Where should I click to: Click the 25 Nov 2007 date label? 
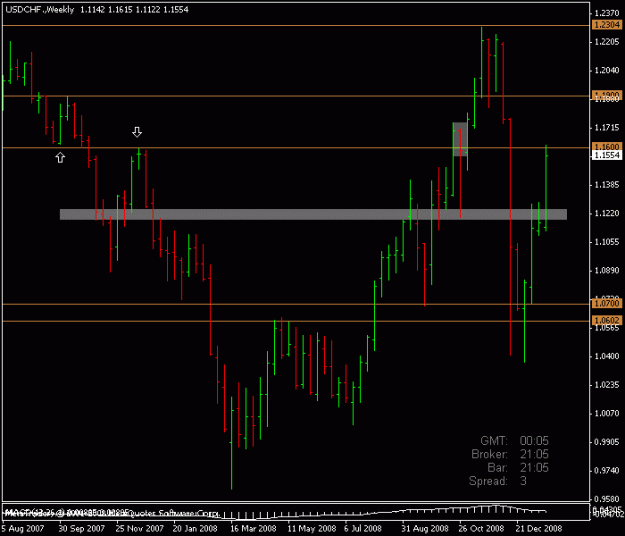140,529
